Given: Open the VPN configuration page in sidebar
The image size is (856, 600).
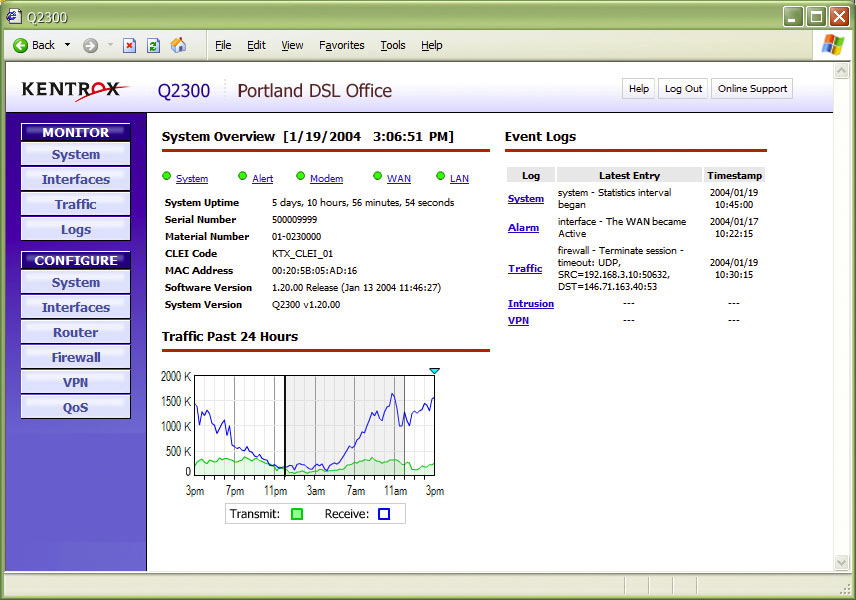Looking at the screenshot, I should 75,383.
